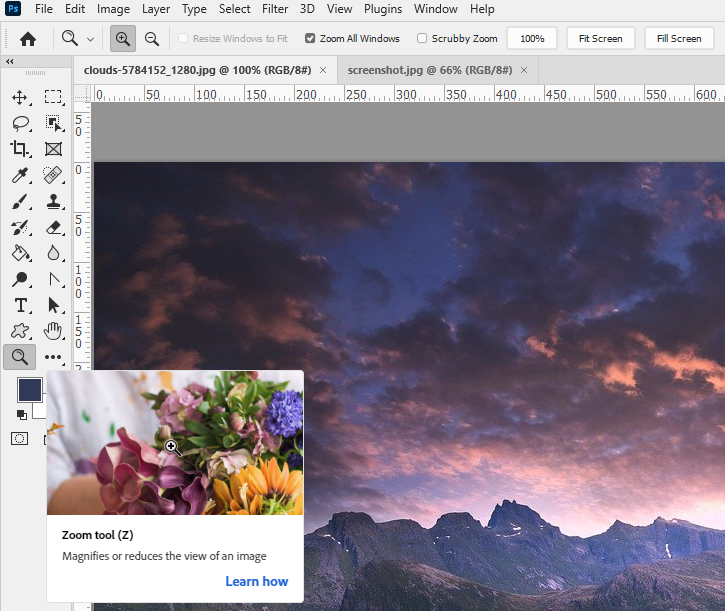Click the ruler origin corner box

click(x=82, y=93)
